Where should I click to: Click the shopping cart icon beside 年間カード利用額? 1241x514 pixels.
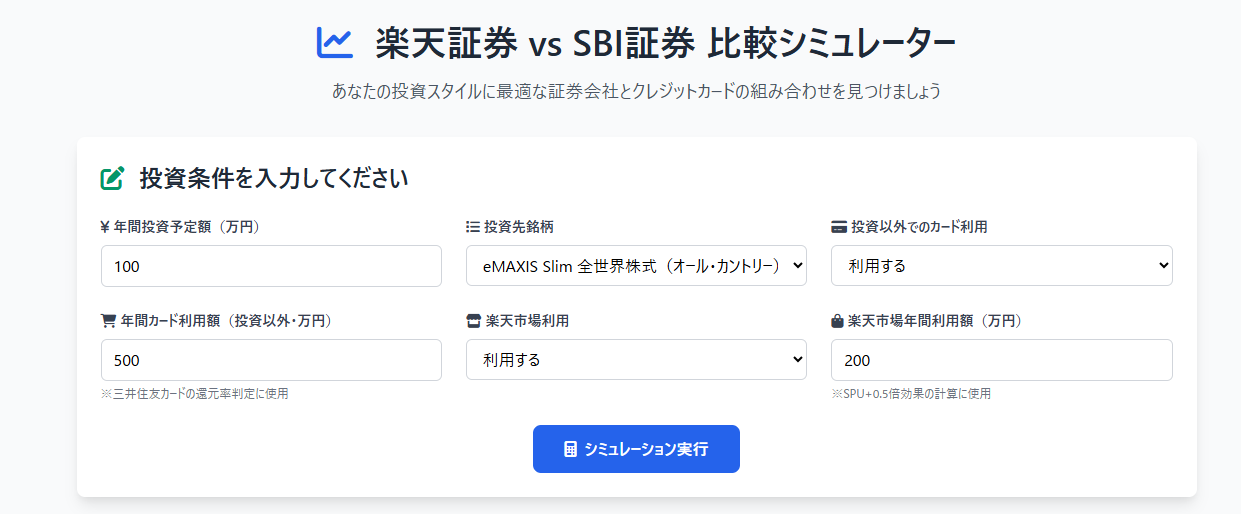pos(109,321)
